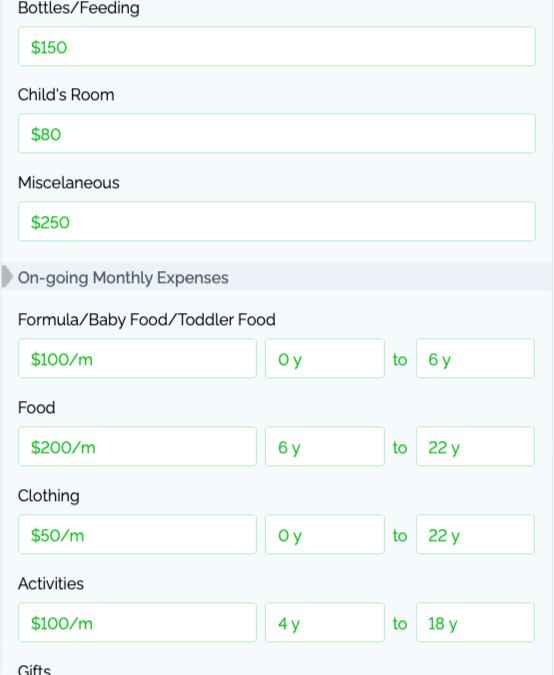
Task: Edit Food start age 6 y field
Action: pos(325,446)
